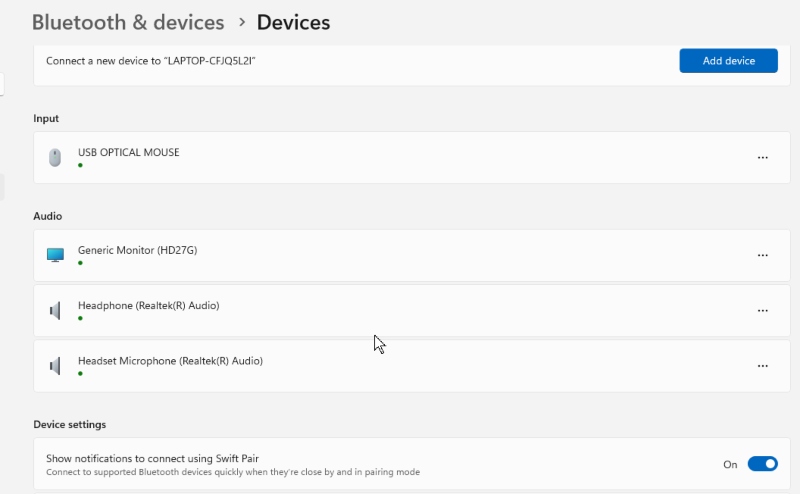Open more options for USB OPTICAL MOUSE
Viewport: 800px width, 494px height.
[x=762, y=158]
